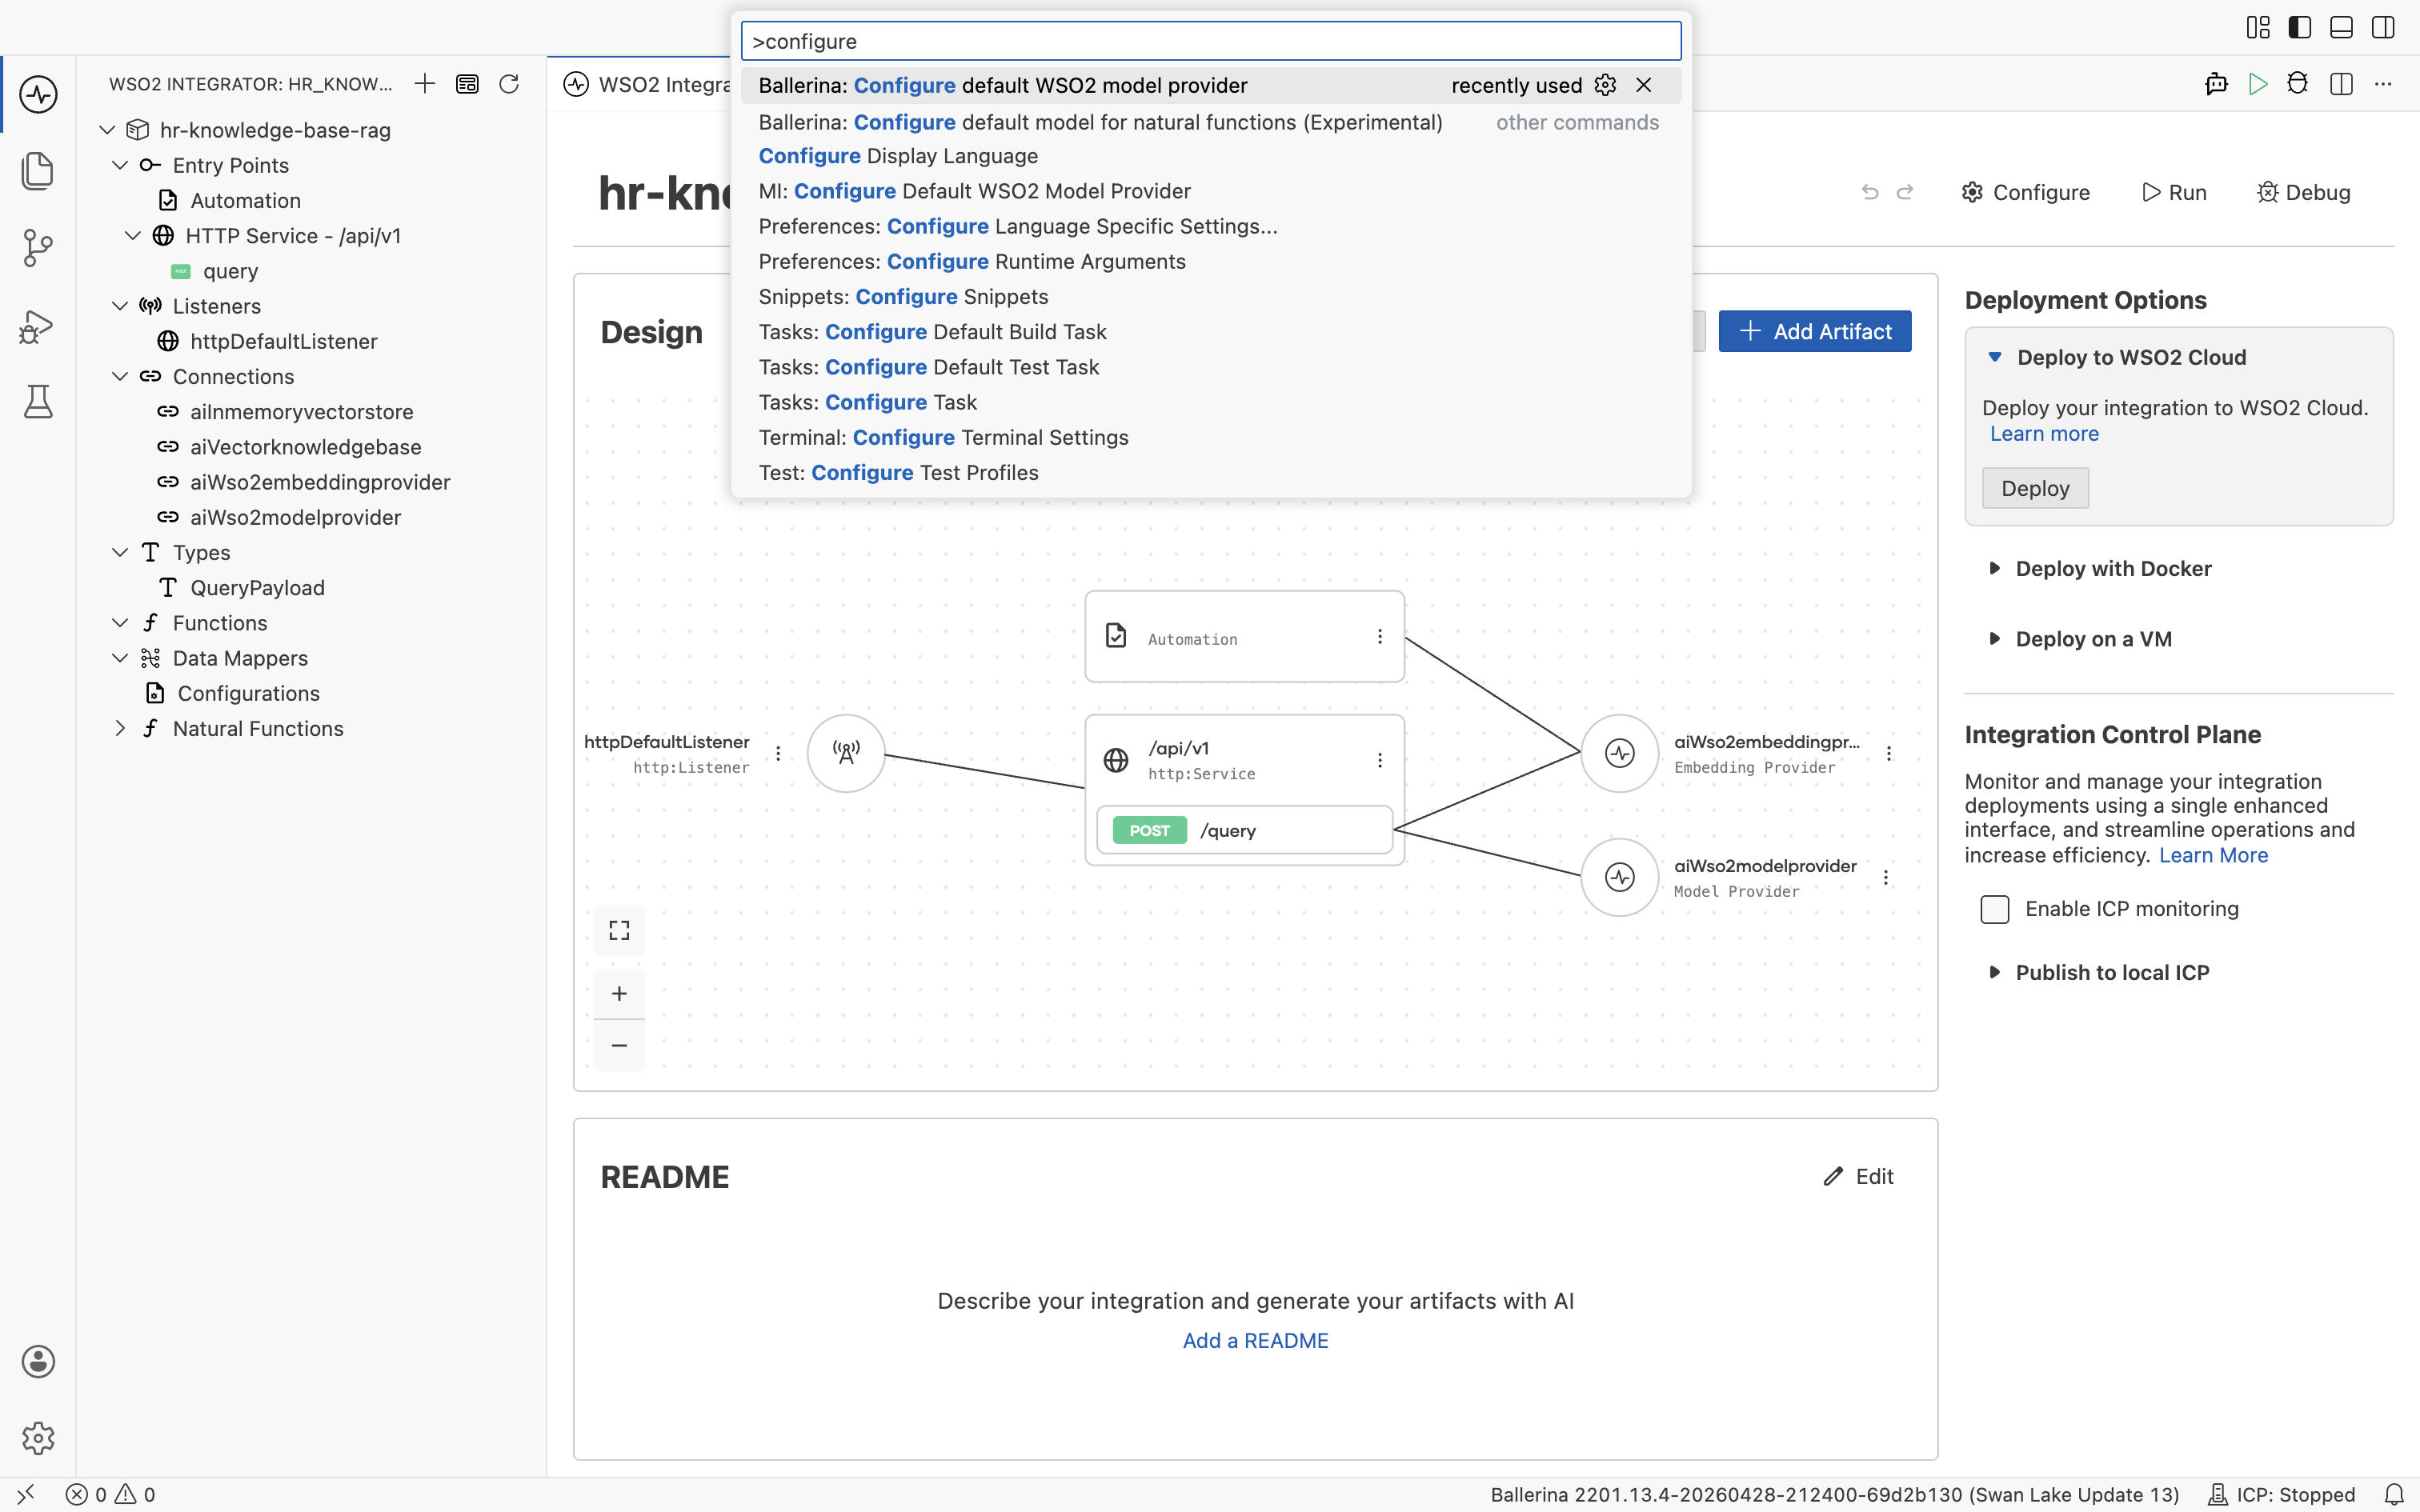Select MI: Configure Default WSO2 Model Provider command

(x=1211, y=191)
